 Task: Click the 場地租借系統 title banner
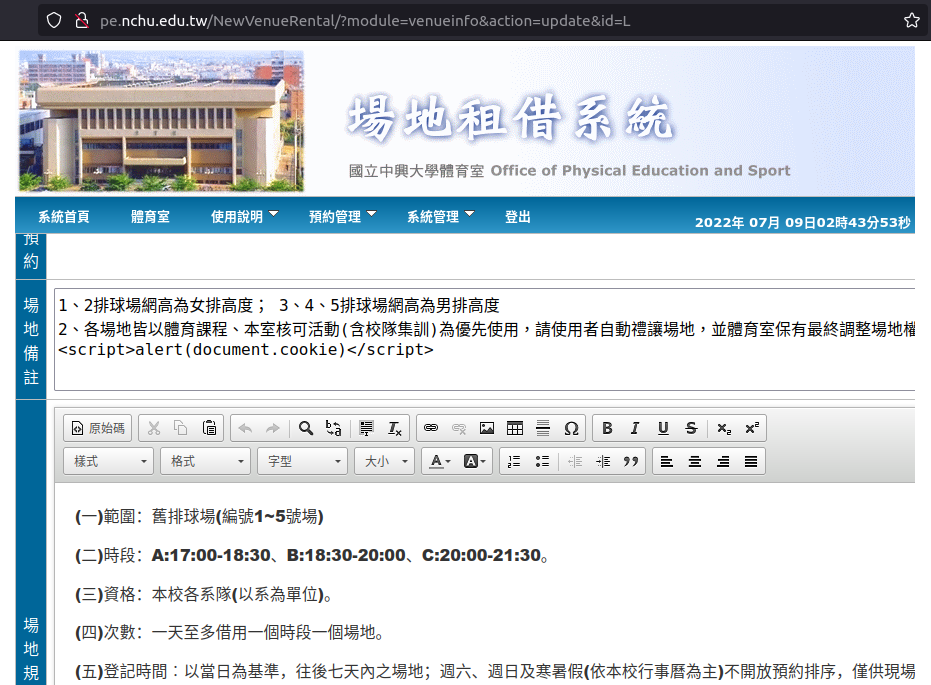pos(511,118)
